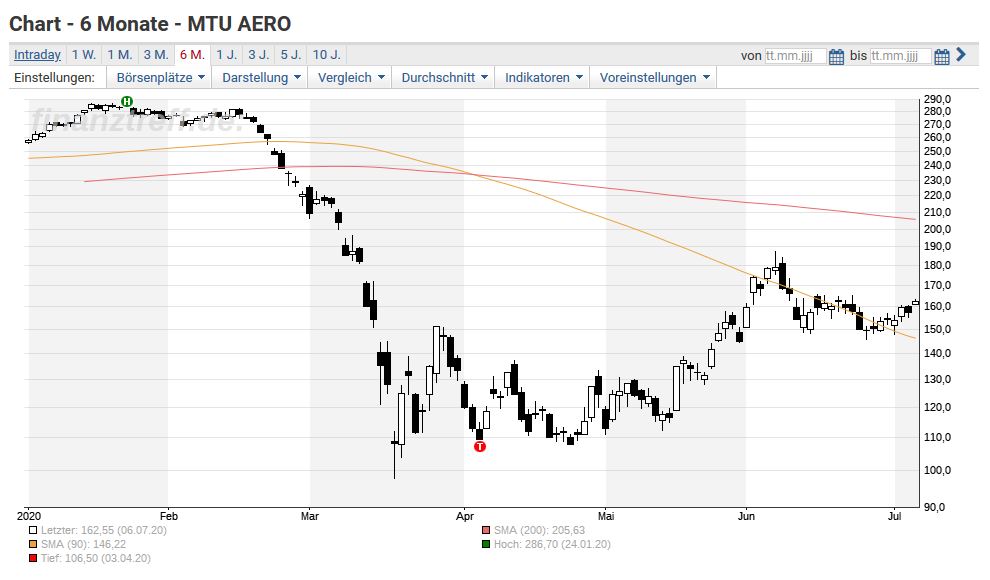The height and width of the screenshot is (580, 990).
Task: Expand the Durchschnitt dropdown
Action: [444, 78]
